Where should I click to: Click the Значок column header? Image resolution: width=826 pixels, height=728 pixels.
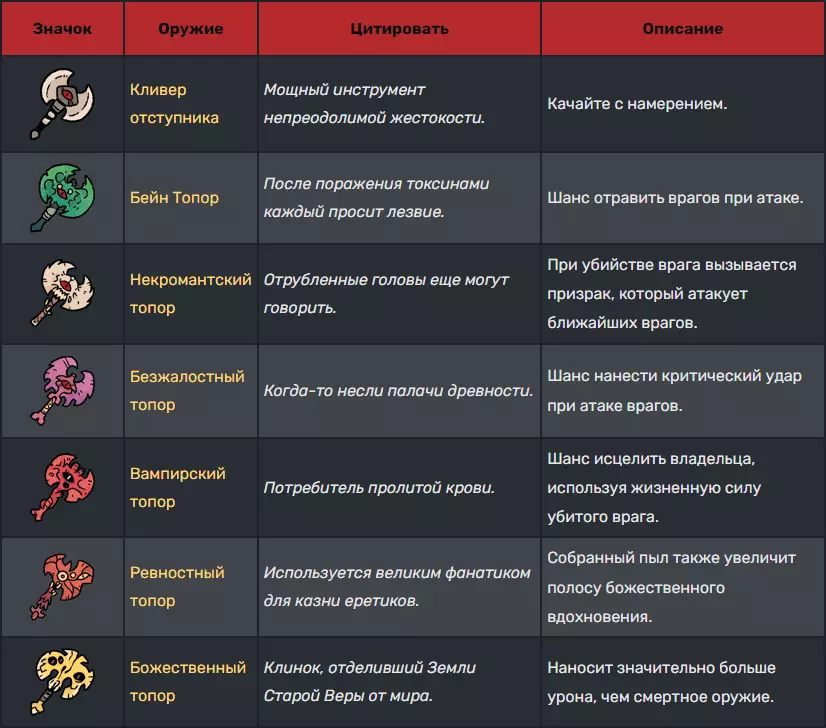[62, 29]
